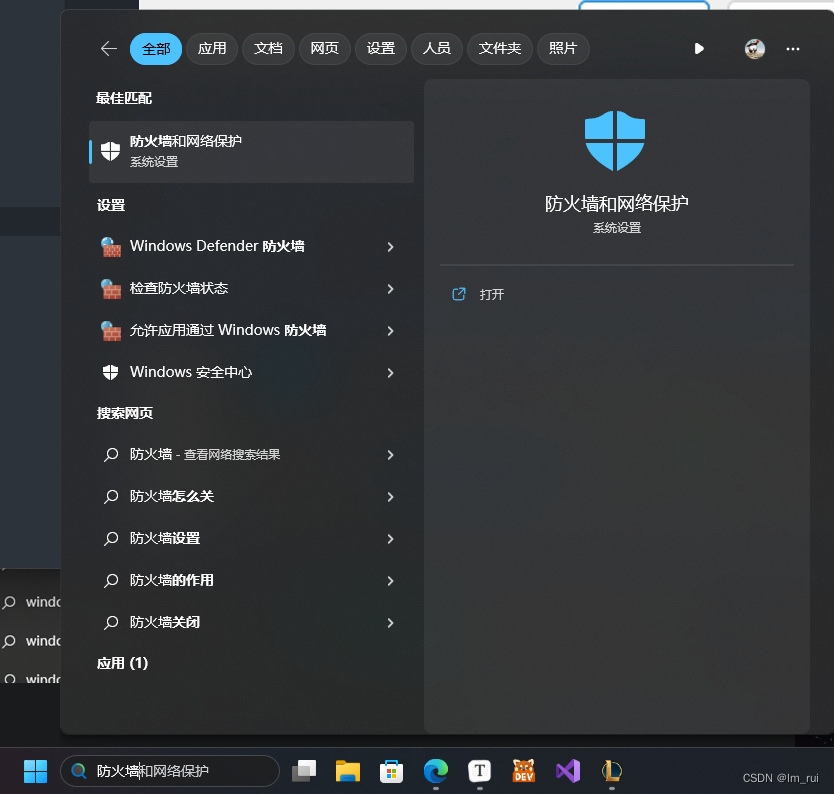Click the taskbar search box
This screenshot has height=794, width=834.
(170, 771)
